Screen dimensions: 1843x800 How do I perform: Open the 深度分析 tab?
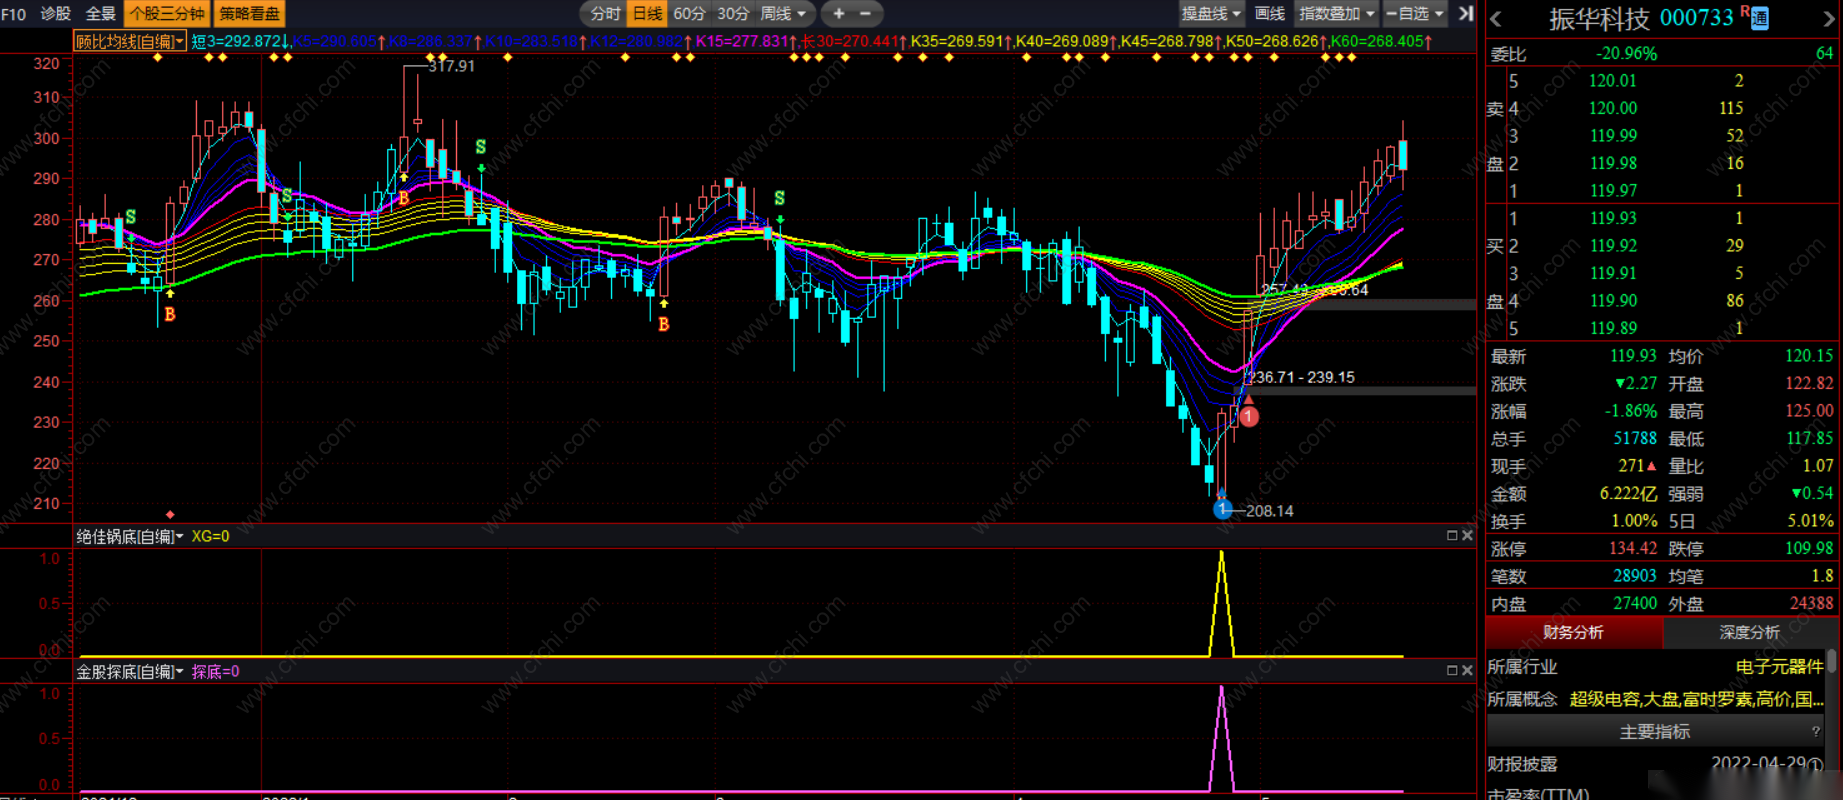[1750, 632]
